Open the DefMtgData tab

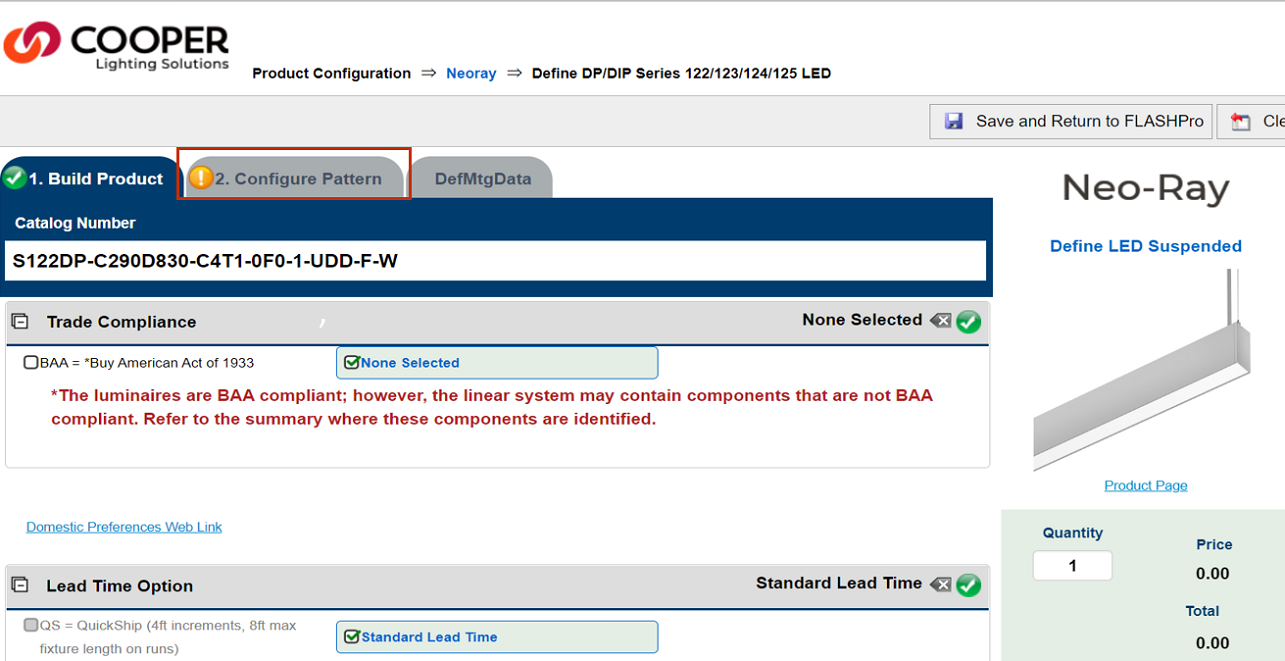482,178
